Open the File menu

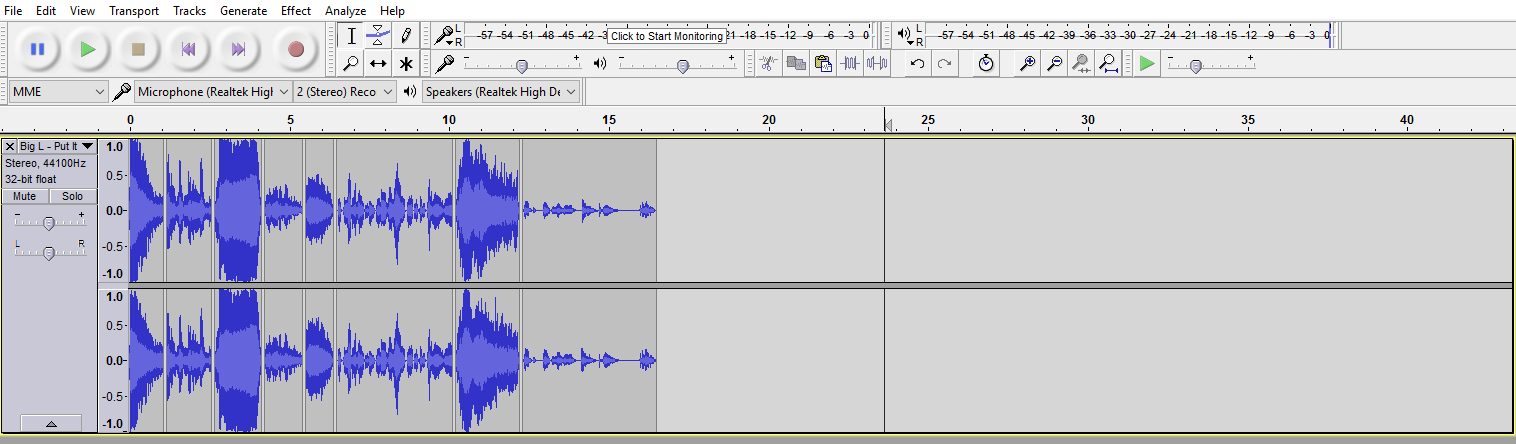click(x=13, y=11)
